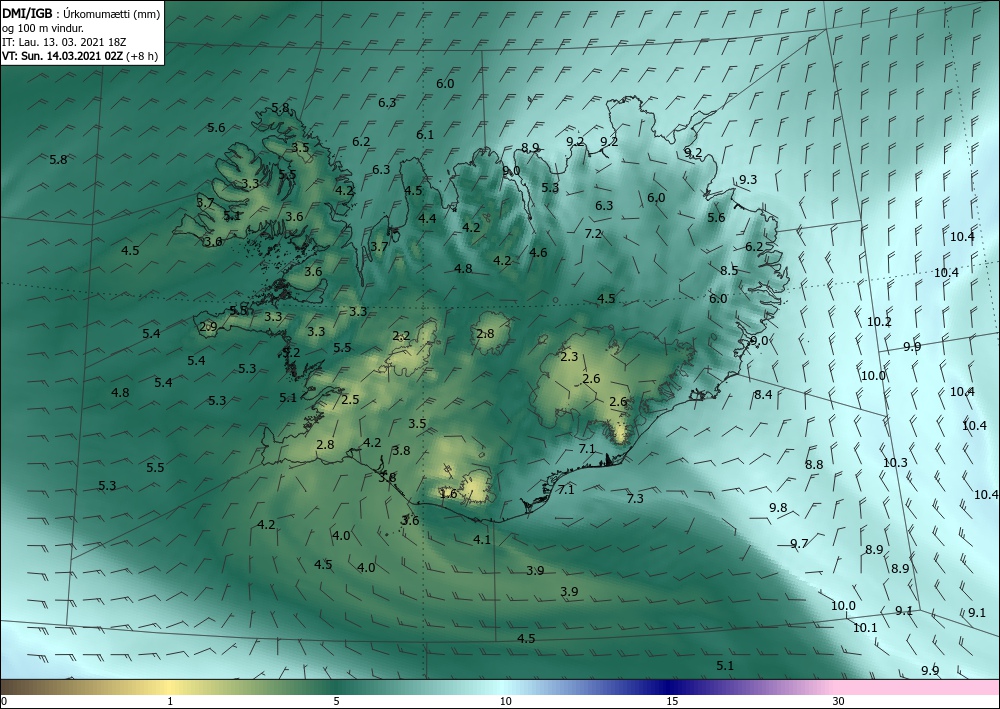Click the 8.4 precipitation value
The image size is (1000, 709).
click(x=763, y=395)
